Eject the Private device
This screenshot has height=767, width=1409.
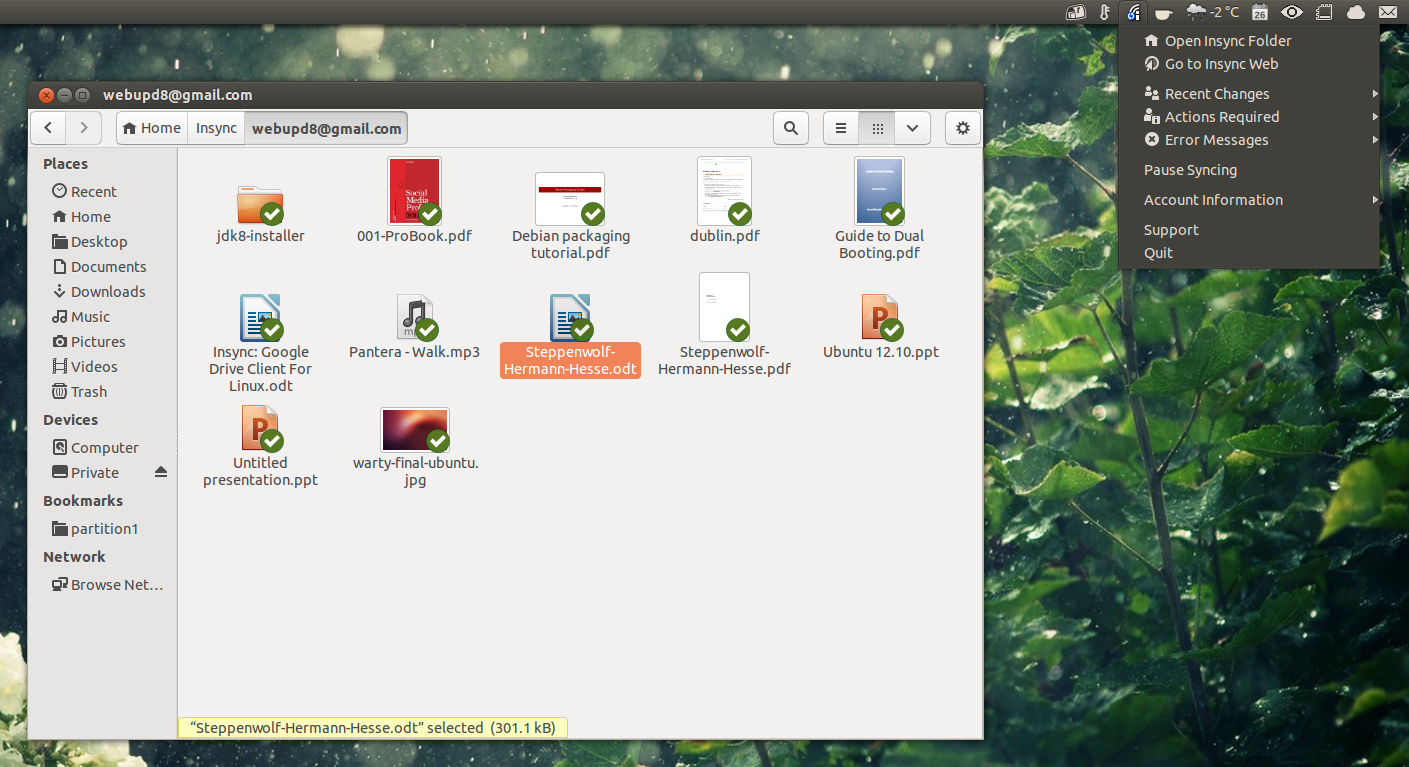coord(161,472)
